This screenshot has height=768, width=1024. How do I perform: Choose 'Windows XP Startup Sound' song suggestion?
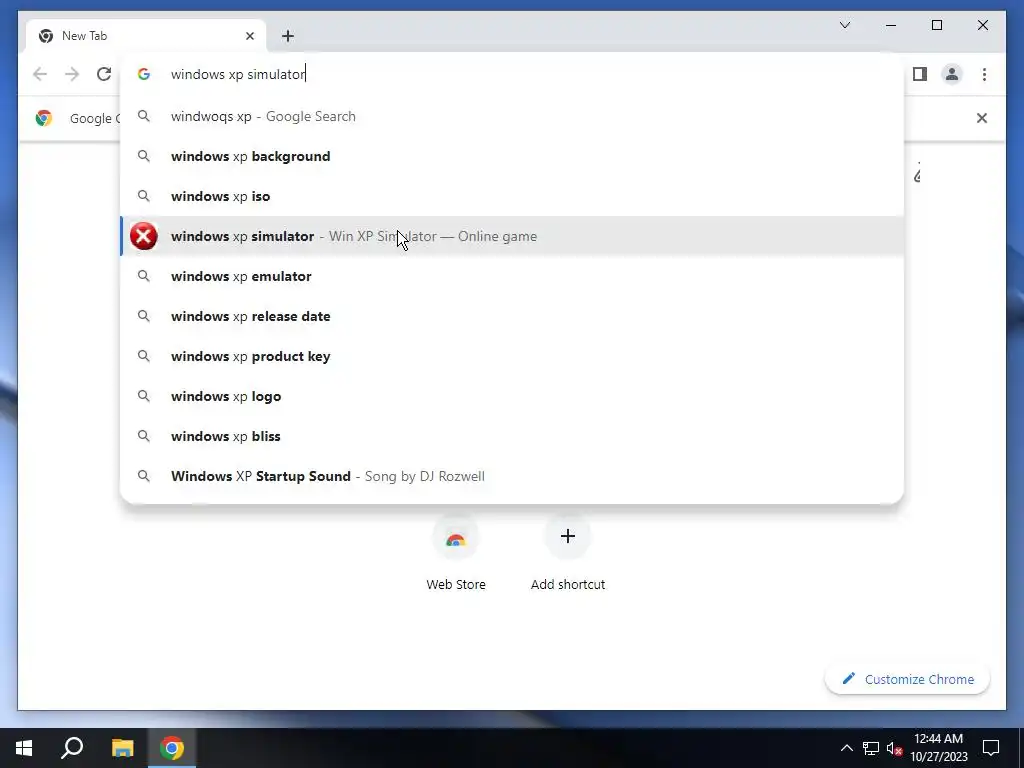pyautogui.click(x=512, y=476)
